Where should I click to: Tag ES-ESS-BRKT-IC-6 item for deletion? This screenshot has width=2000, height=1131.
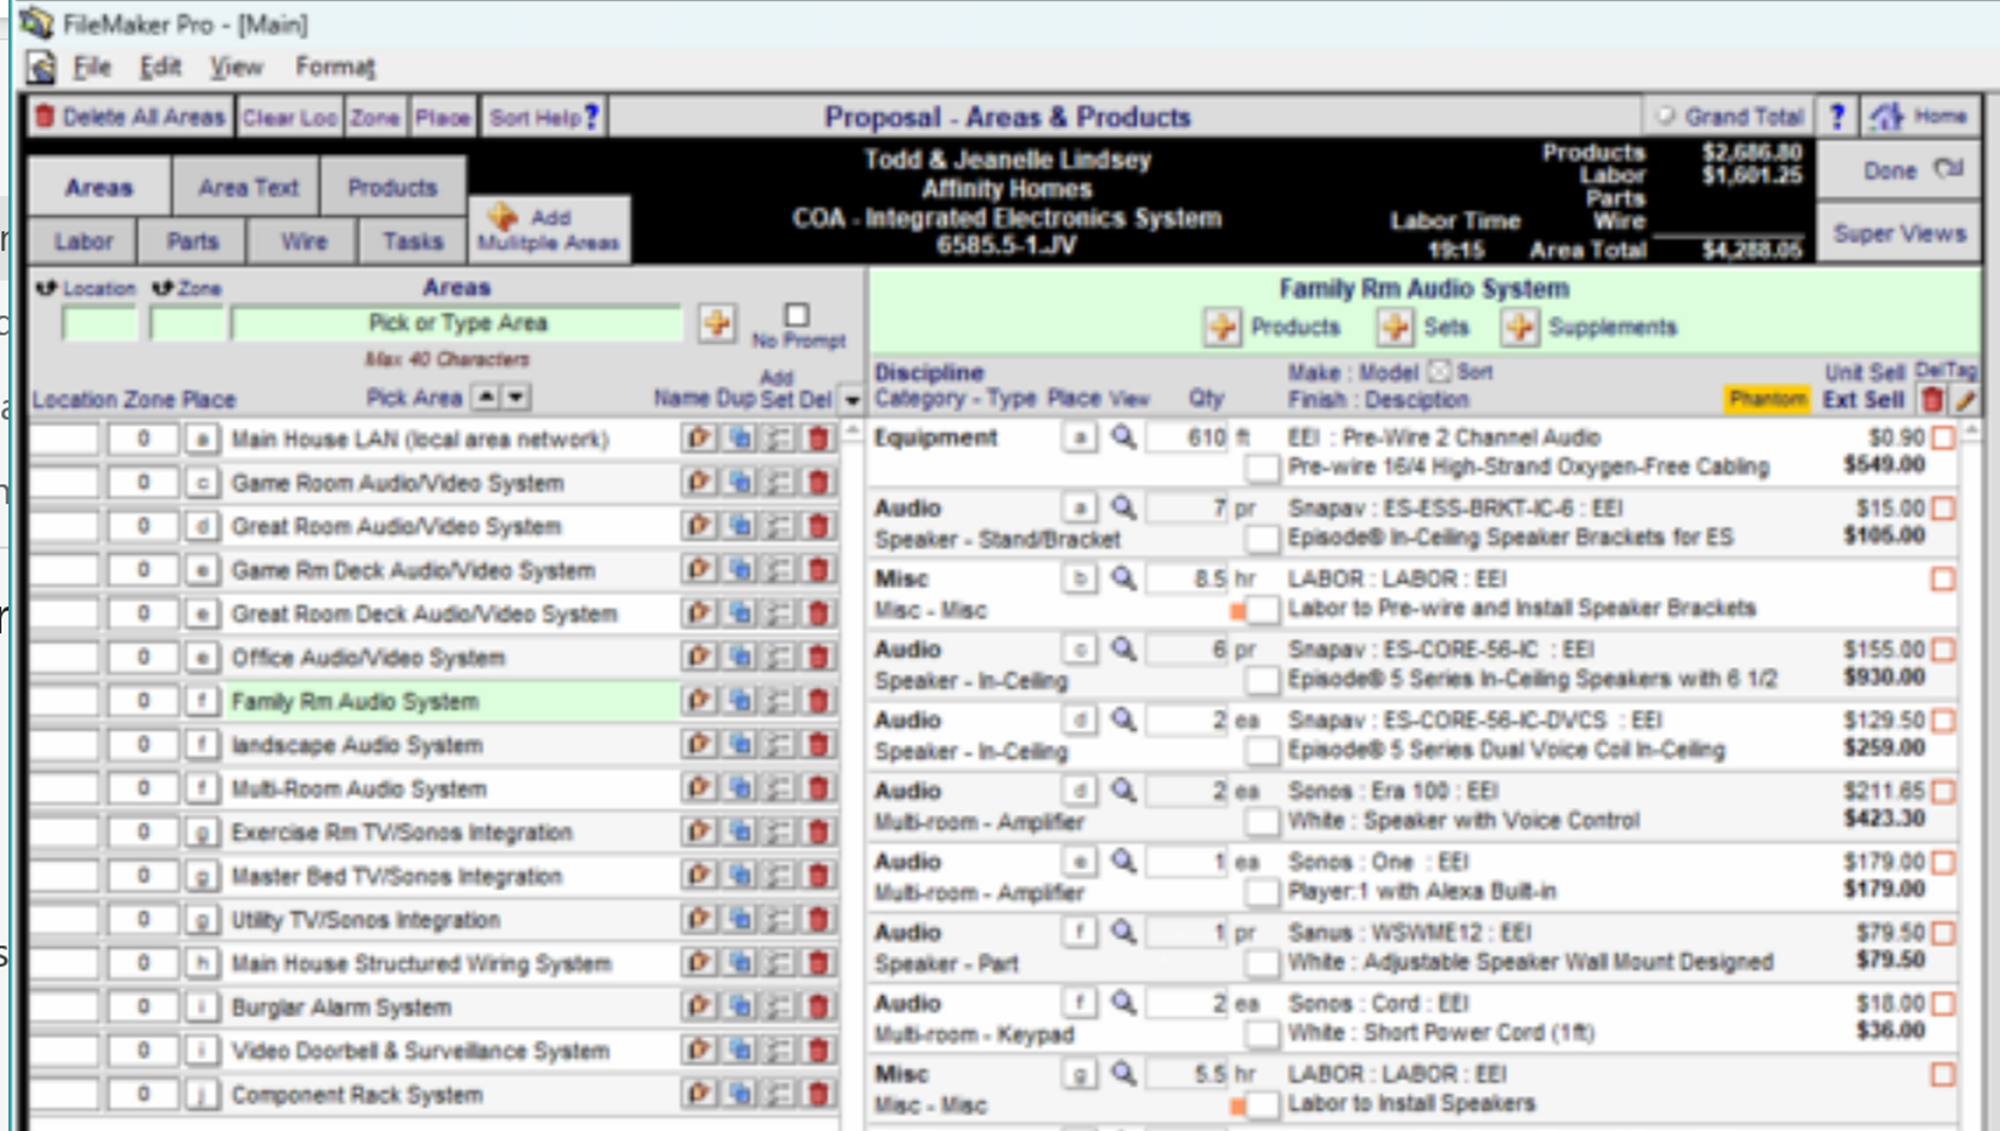coord(1943,509)
